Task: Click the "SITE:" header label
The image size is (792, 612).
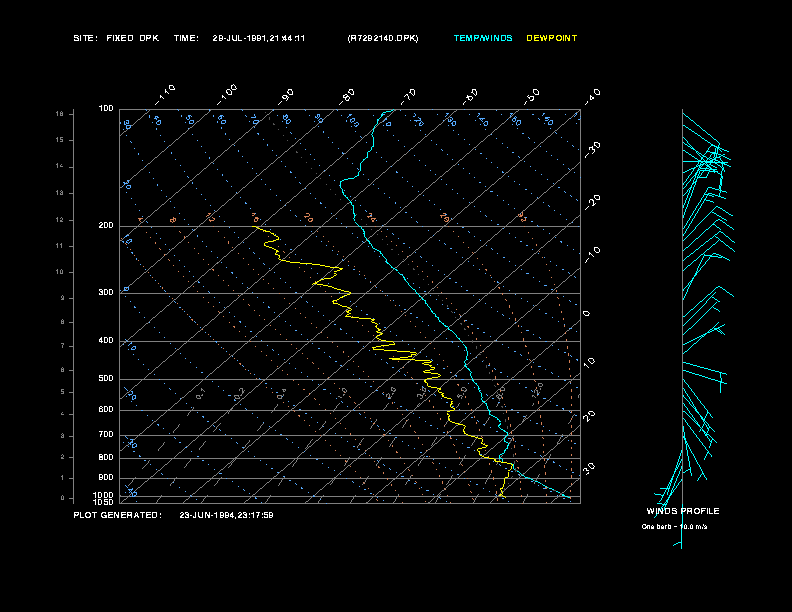Action: tap(85, 38)
